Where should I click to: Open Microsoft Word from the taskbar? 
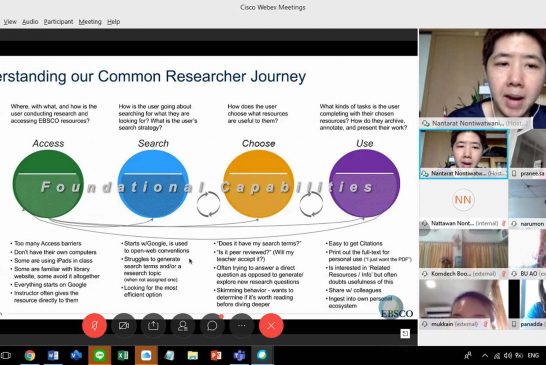pyautogui.click(x=53, y=355)
